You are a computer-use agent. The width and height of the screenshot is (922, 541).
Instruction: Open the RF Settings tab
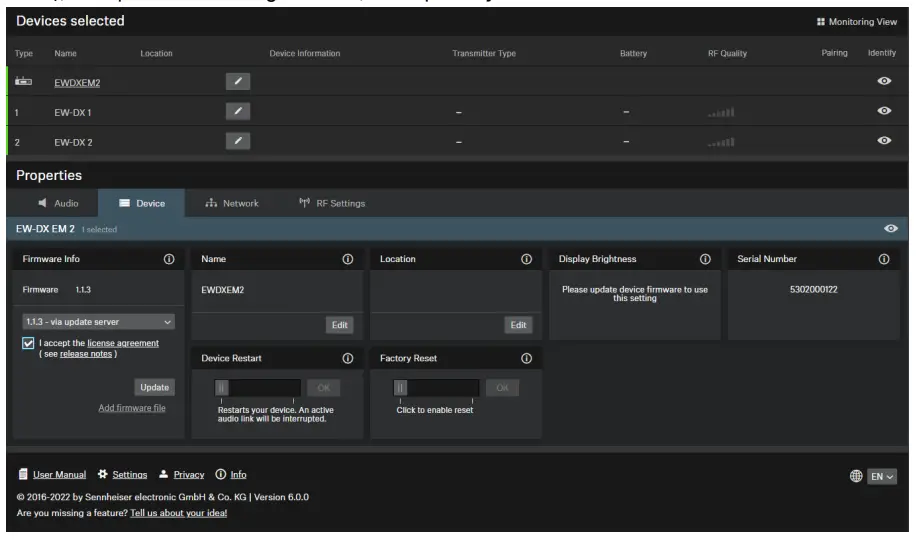[x=332, y=203]
